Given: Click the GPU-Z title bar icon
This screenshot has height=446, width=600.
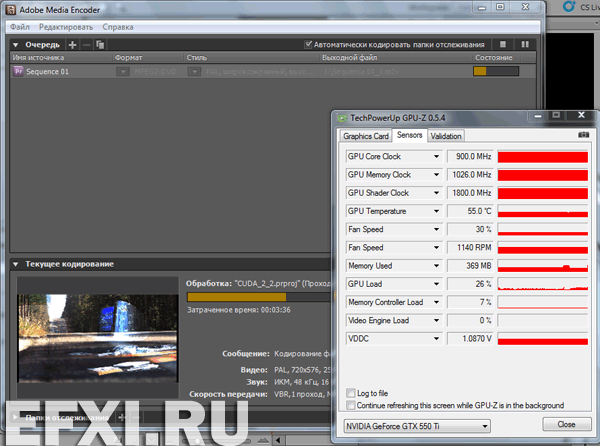Looking at the screenshot, I should point(342,118).
